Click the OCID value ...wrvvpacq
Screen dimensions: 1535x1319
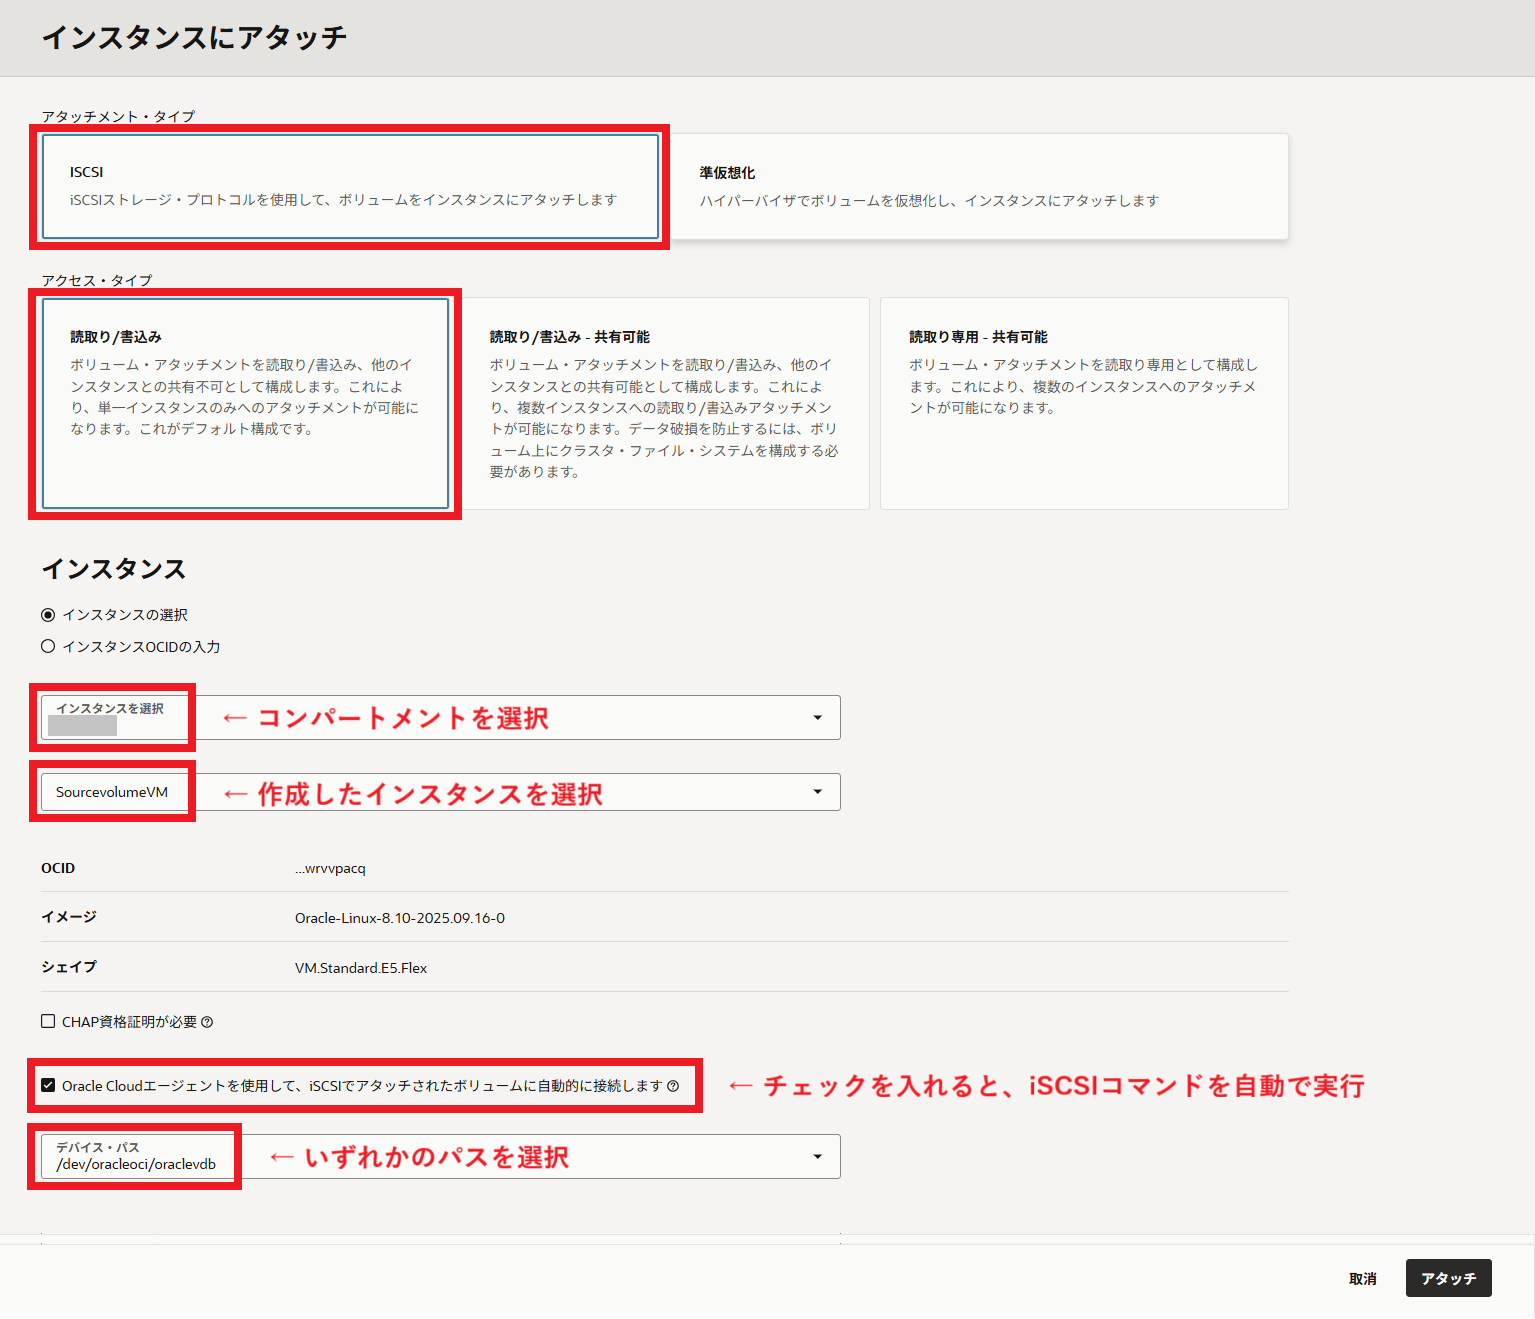coord(330,868)
